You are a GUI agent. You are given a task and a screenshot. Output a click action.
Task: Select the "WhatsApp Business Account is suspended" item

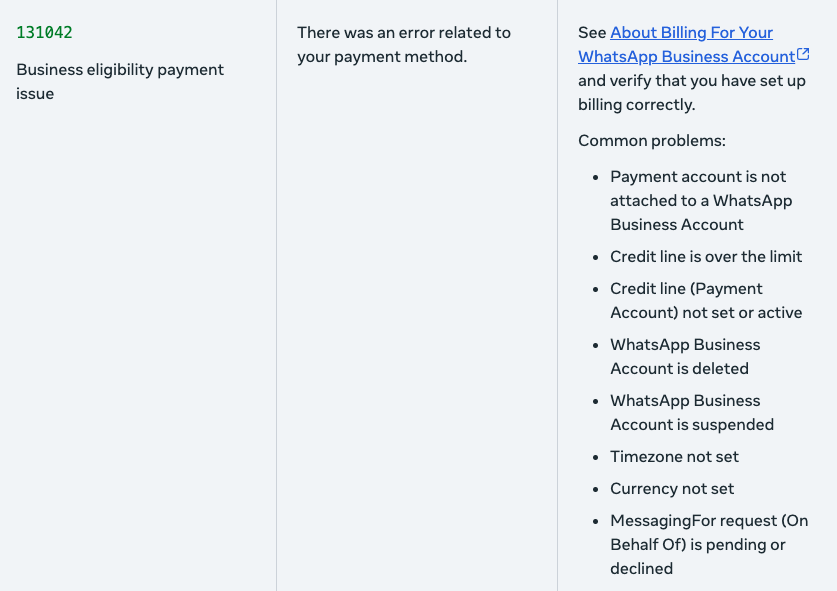pos(692,413)
